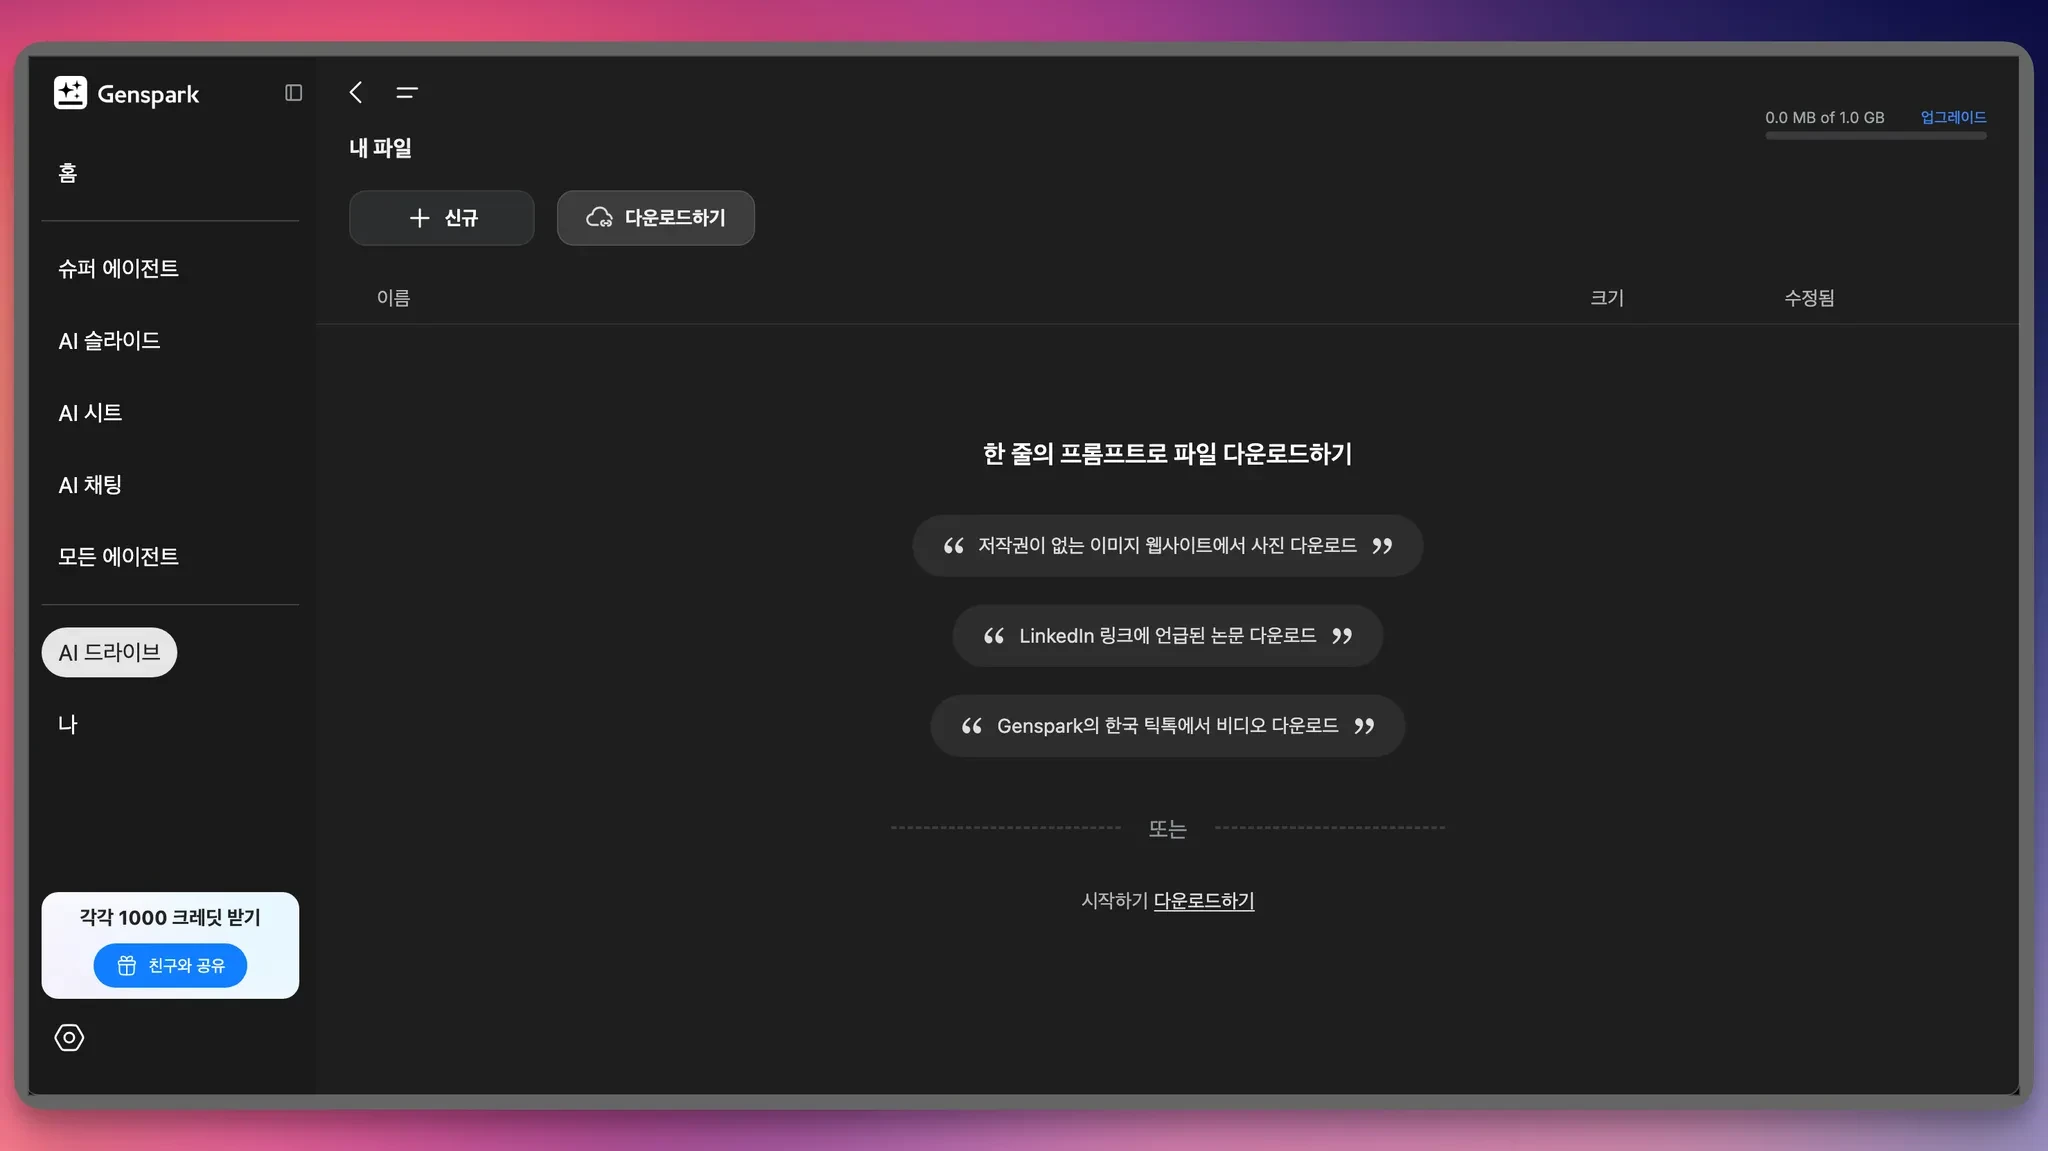This screenshot has height=1151, width=2048.
Task: Sort by 크기 column header
Action: click(x=1607, y=298)
